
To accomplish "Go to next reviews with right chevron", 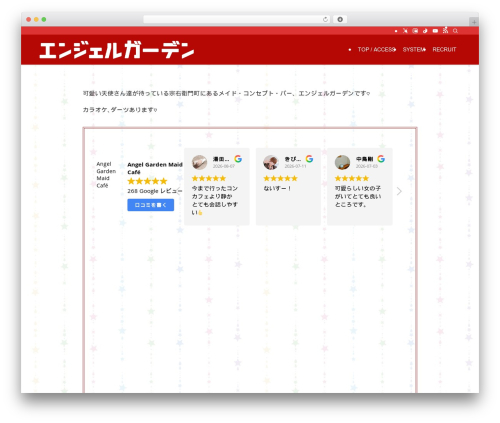I will coord(399,191).
